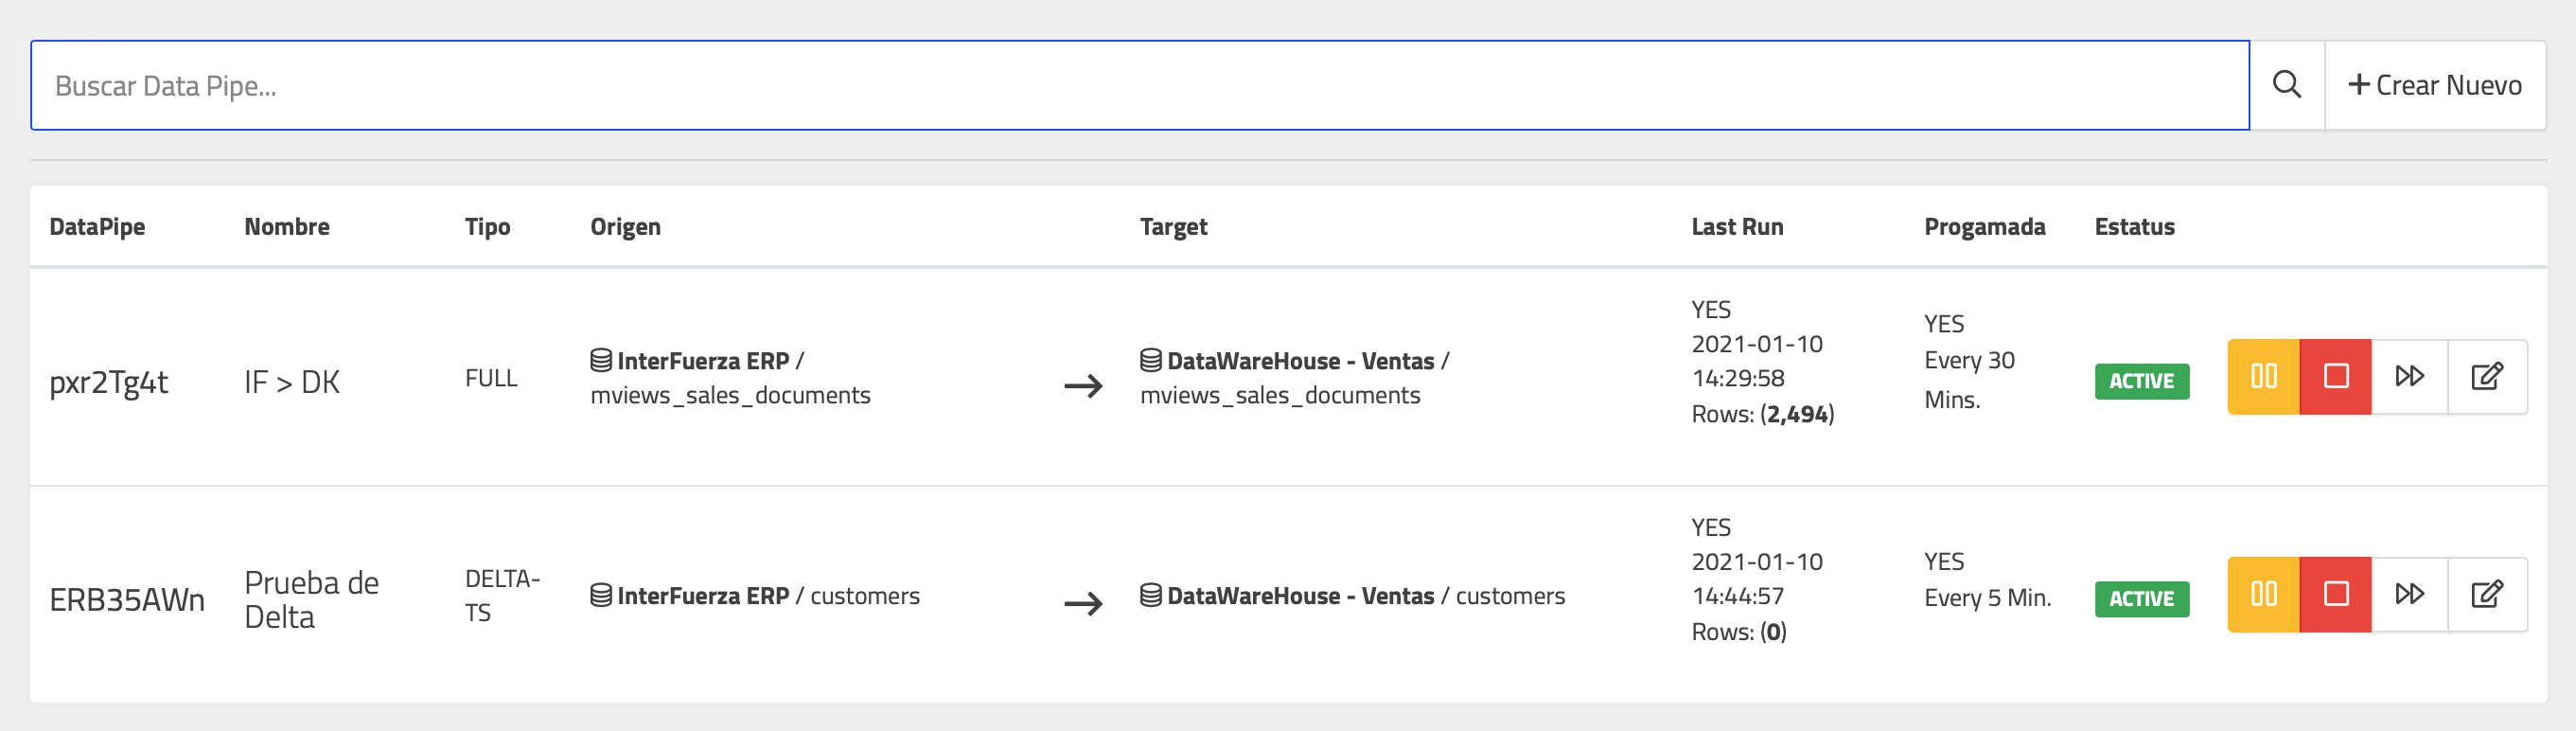
Task: Click the Estatus column header
Action: click(2134, 227)
